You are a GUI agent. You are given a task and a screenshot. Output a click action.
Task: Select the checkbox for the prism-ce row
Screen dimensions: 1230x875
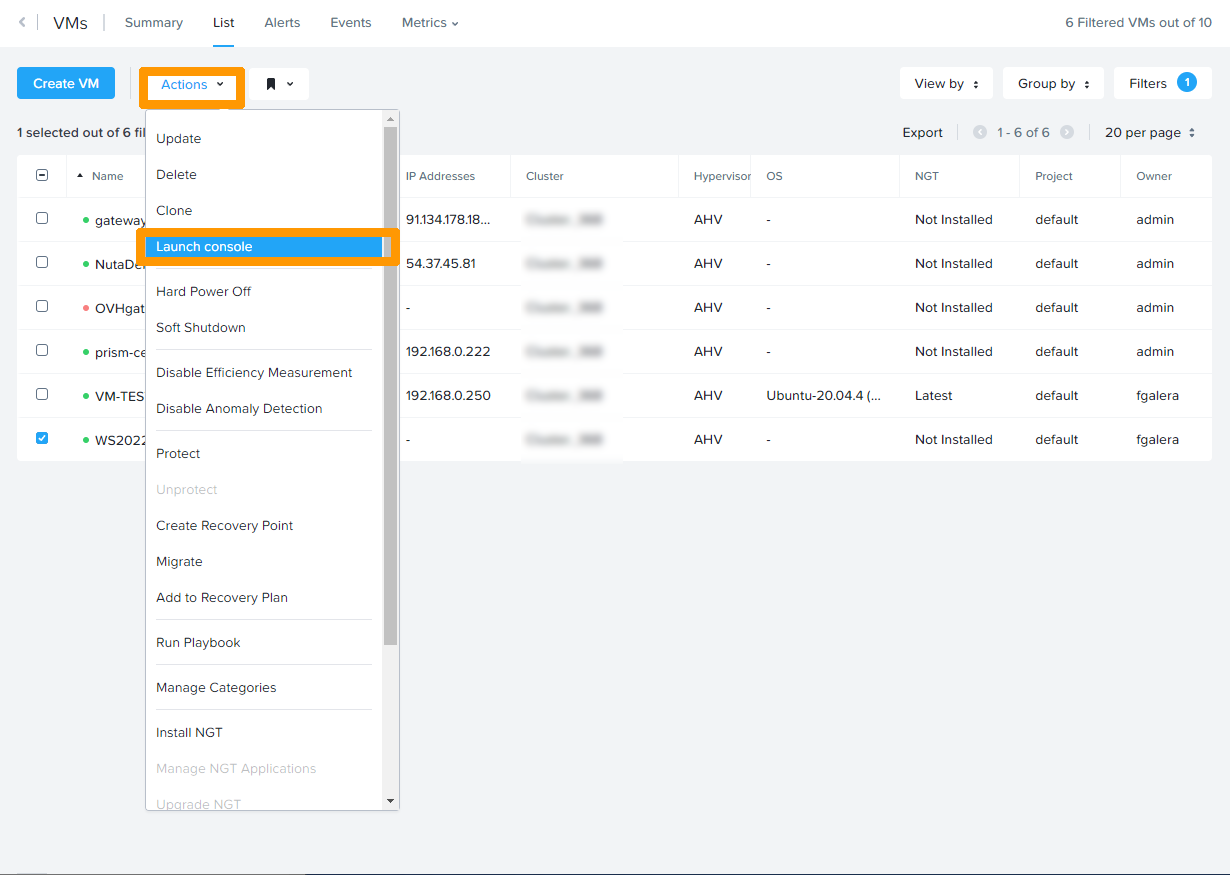[x=42, y=350]
